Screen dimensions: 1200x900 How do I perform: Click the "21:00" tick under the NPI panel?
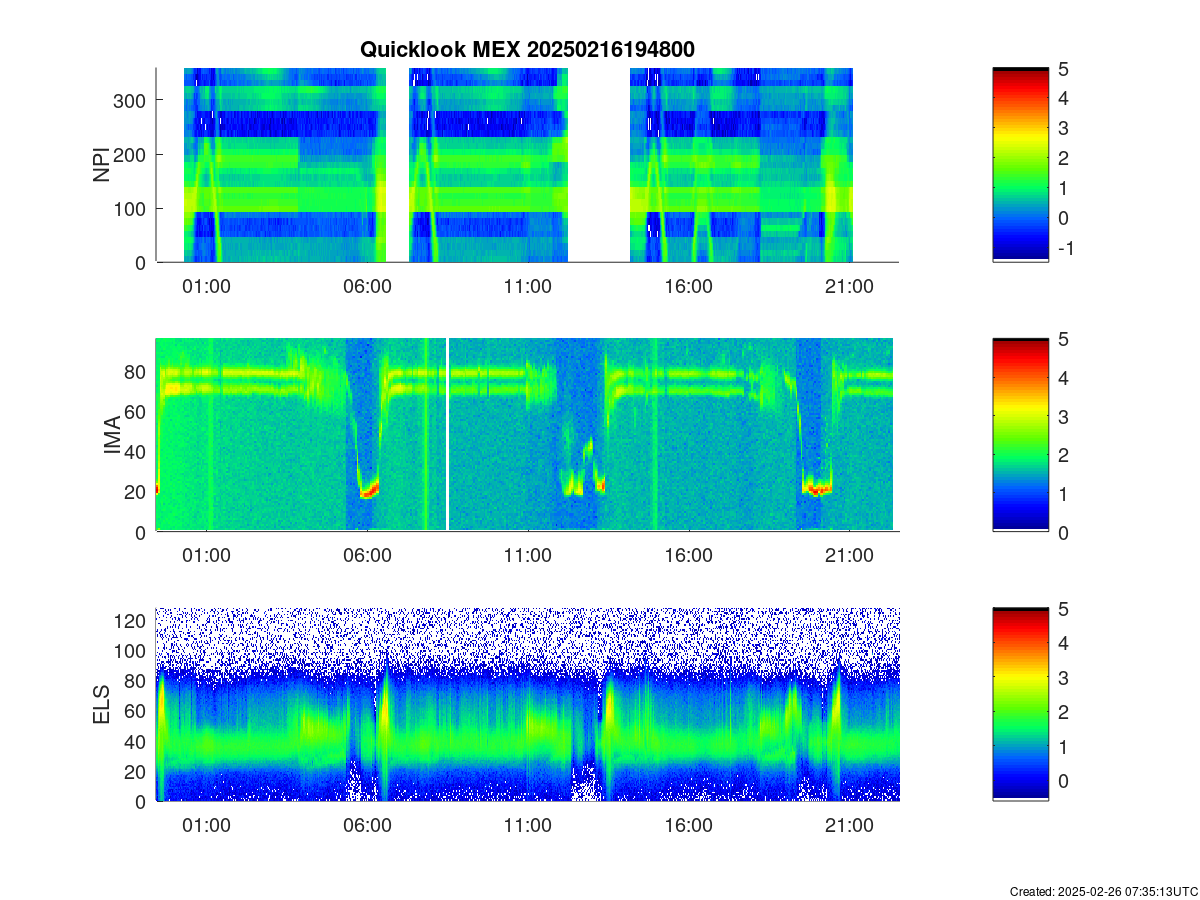point(850,286)
